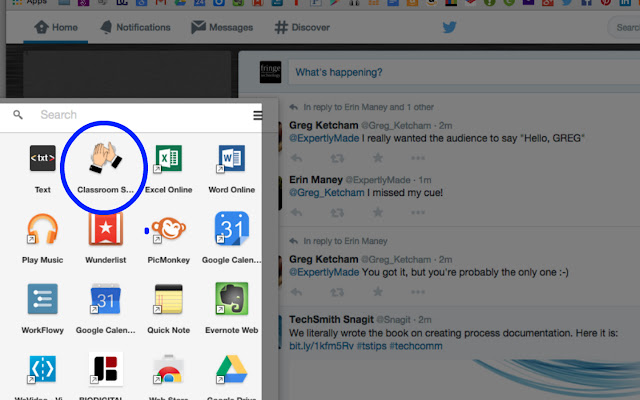
Task: Open the Quick Note app
Action: click(x=168, y=299)
